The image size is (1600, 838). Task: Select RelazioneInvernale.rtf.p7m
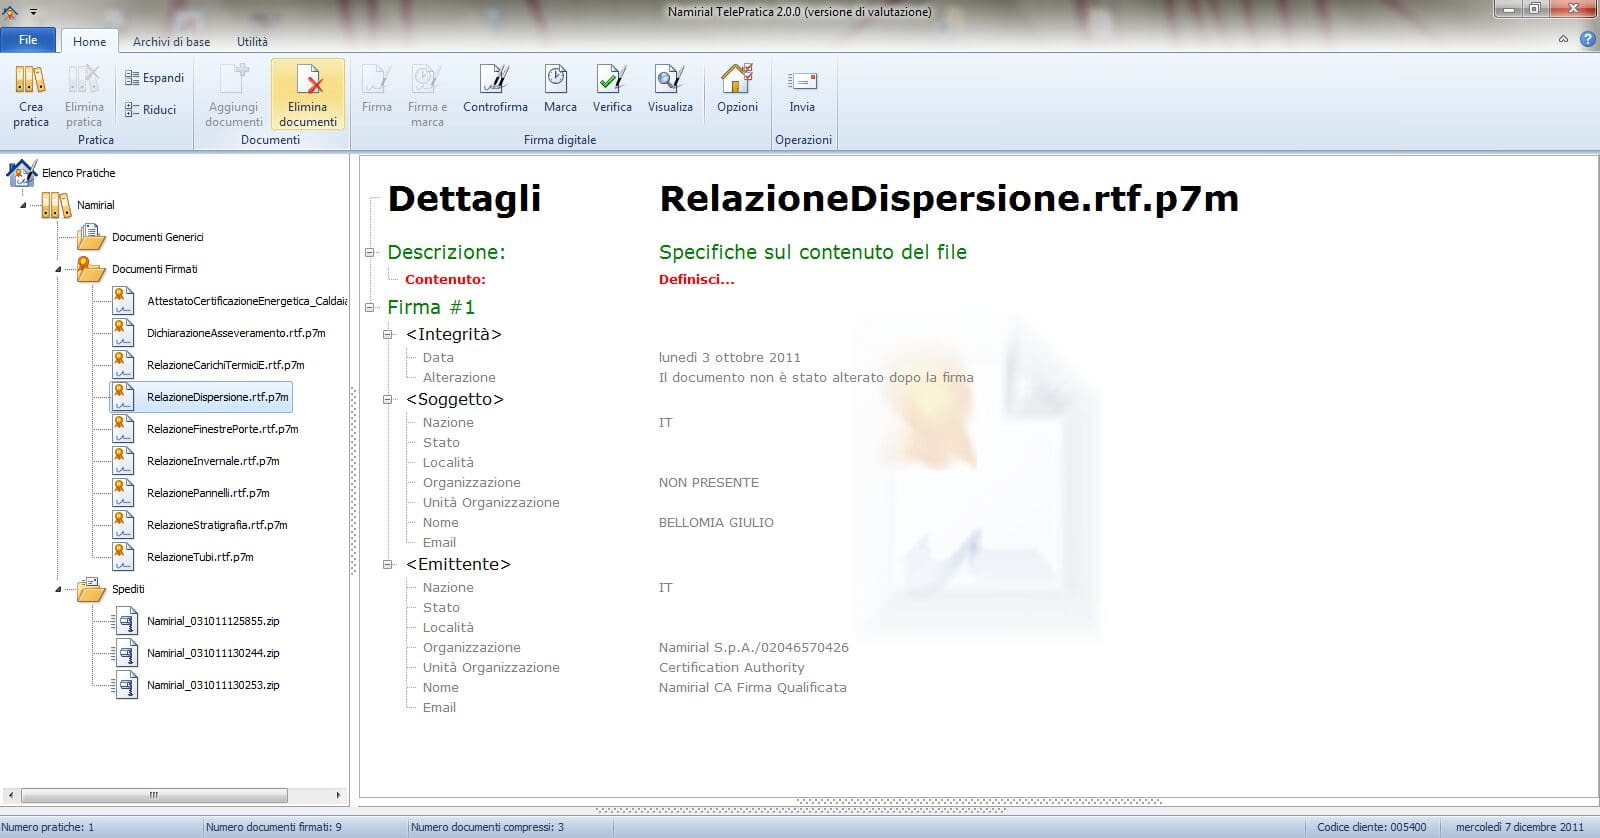(213, 461)
